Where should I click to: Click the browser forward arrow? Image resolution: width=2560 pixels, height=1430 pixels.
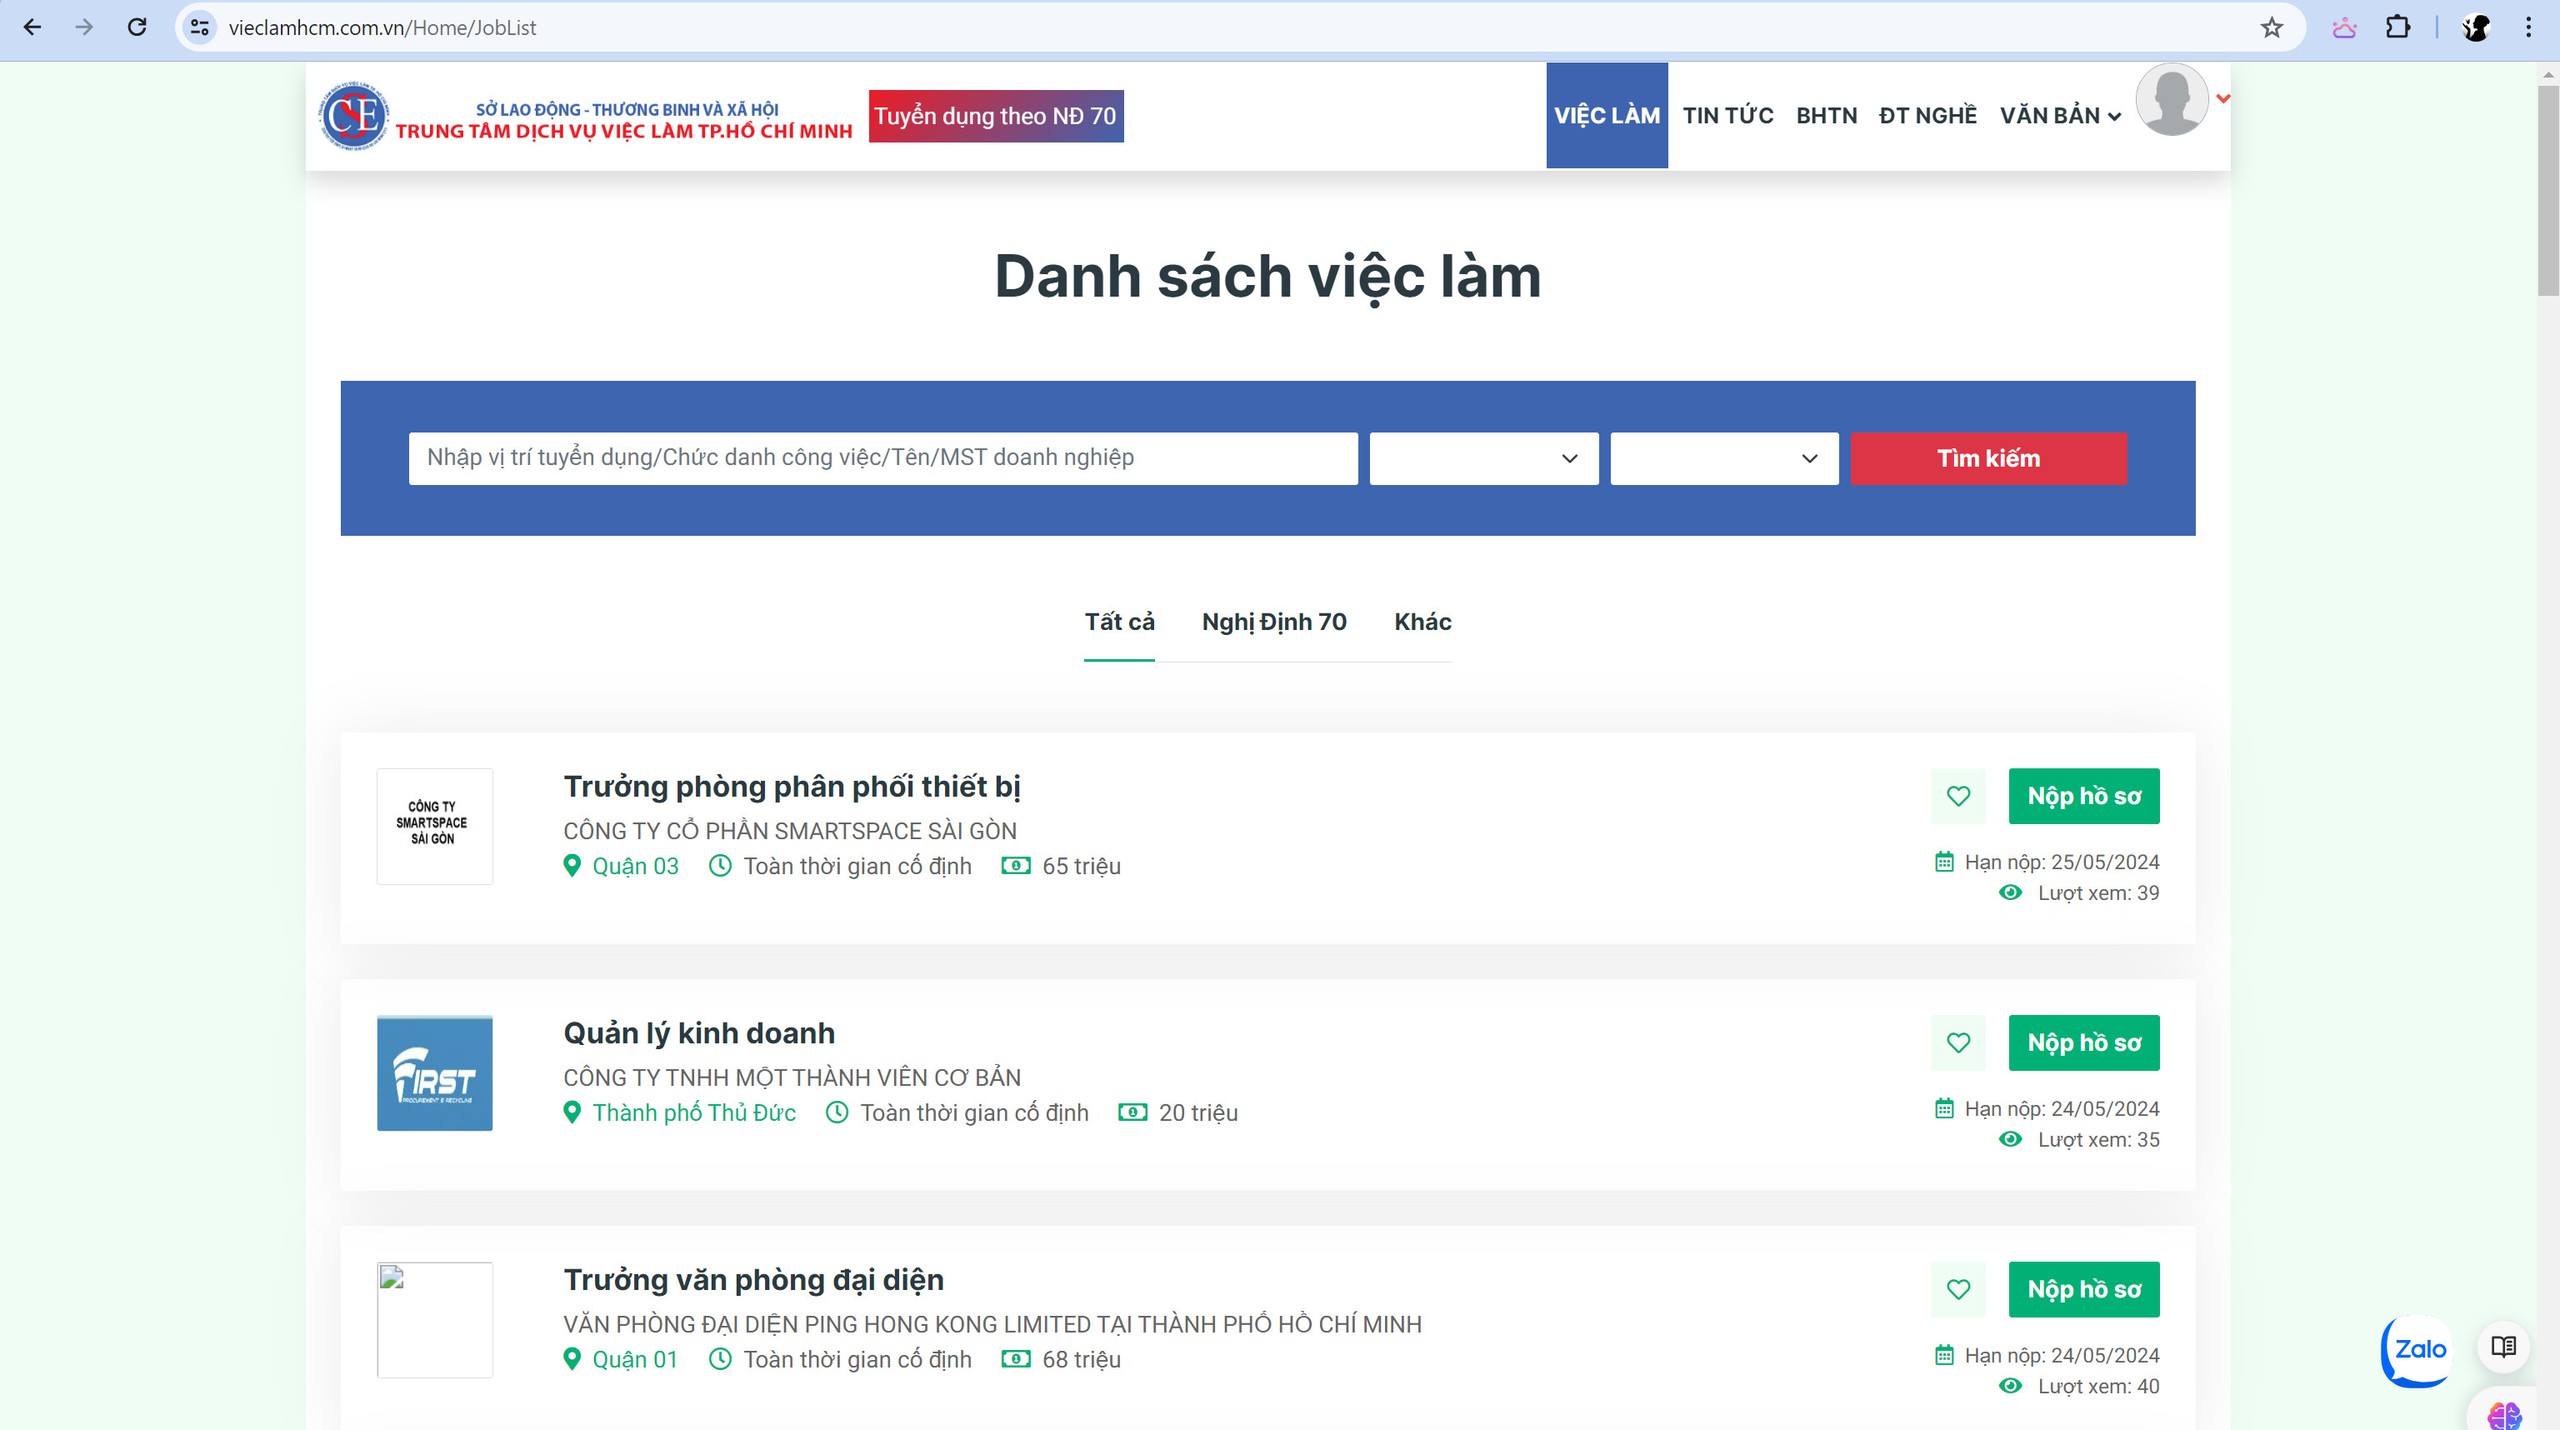tap(84, 27)
